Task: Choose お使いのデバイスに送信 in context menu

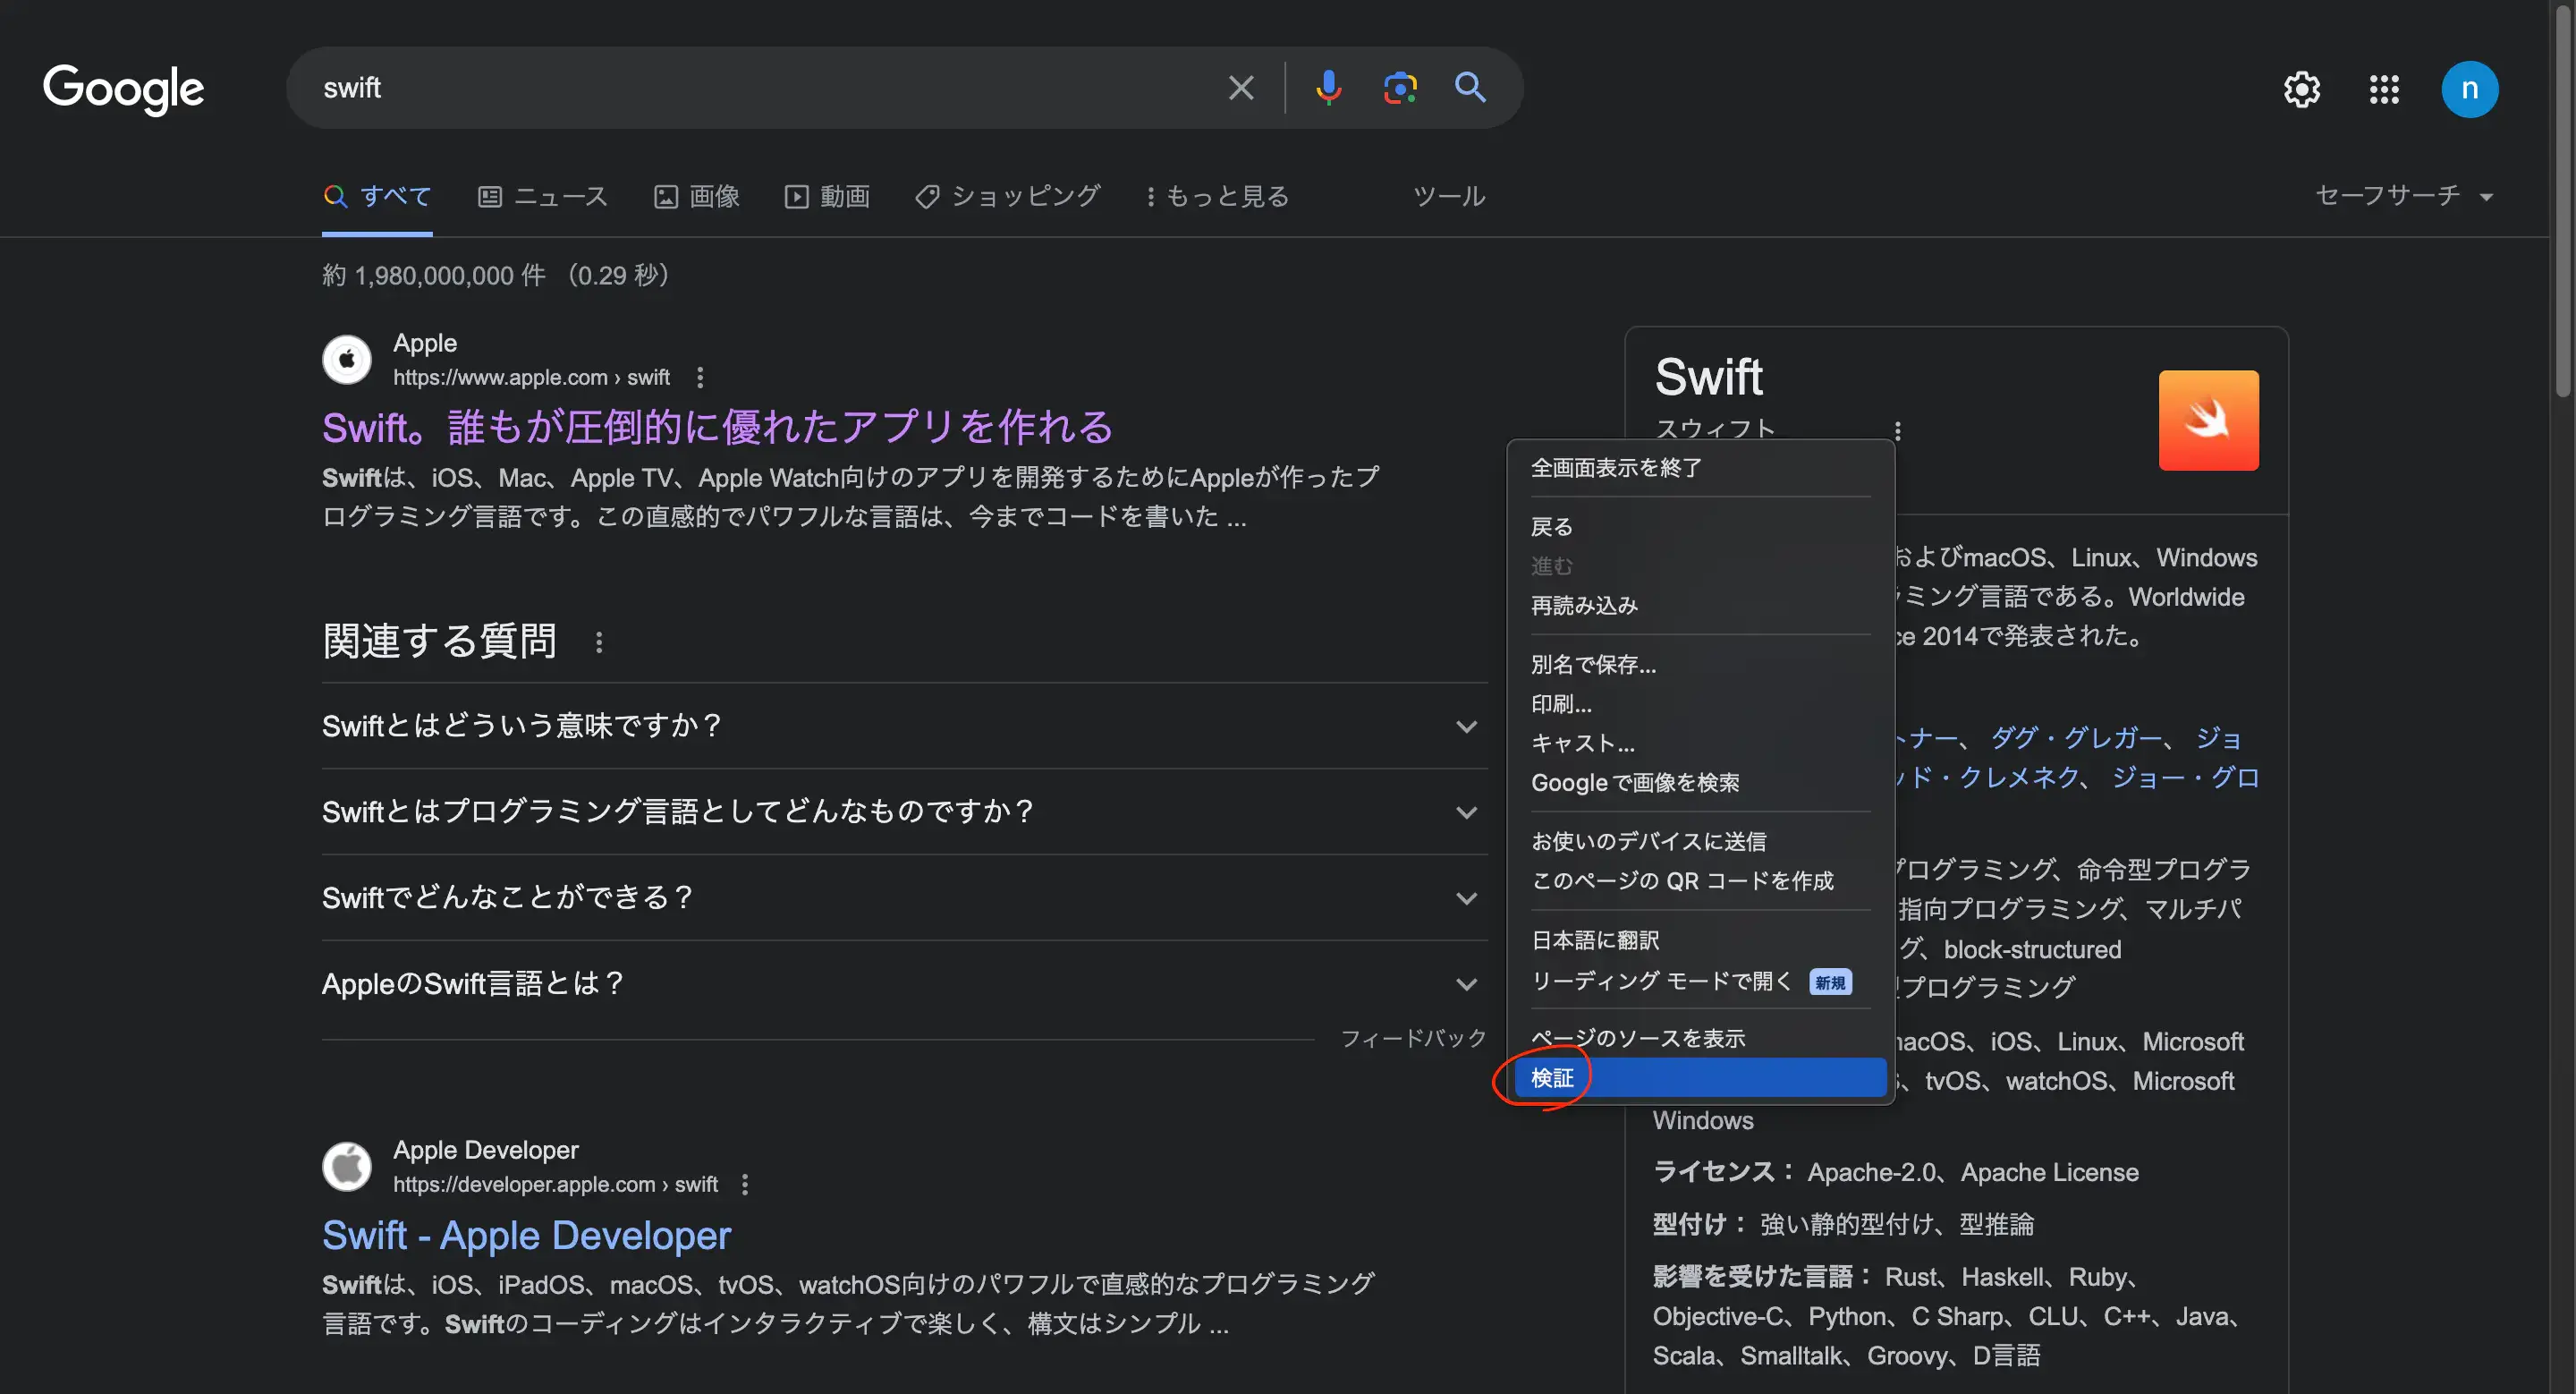Action: [x=1700, y=842]
